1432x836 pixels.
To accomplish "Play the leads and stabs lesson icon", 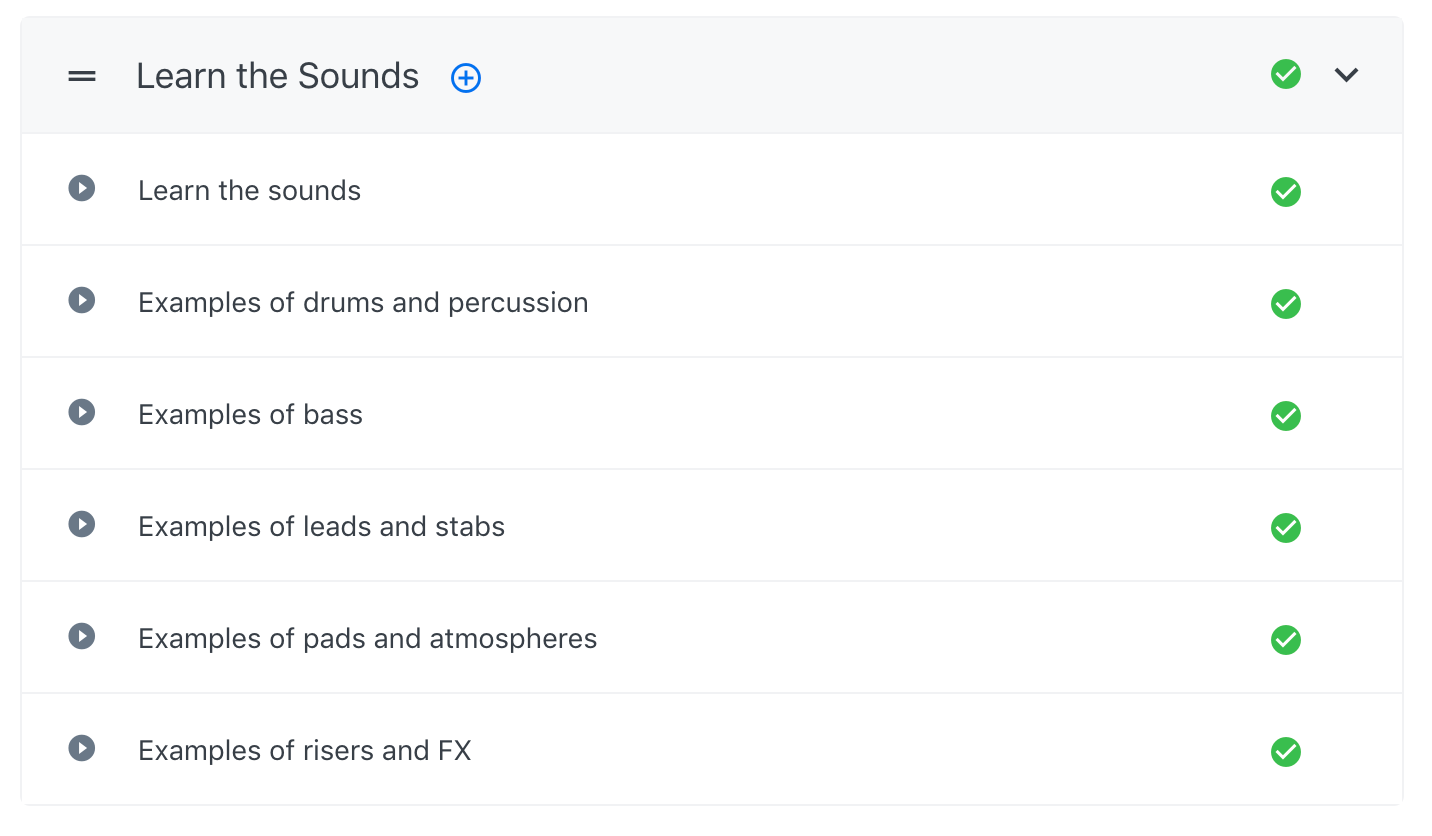I will [82, 524].
